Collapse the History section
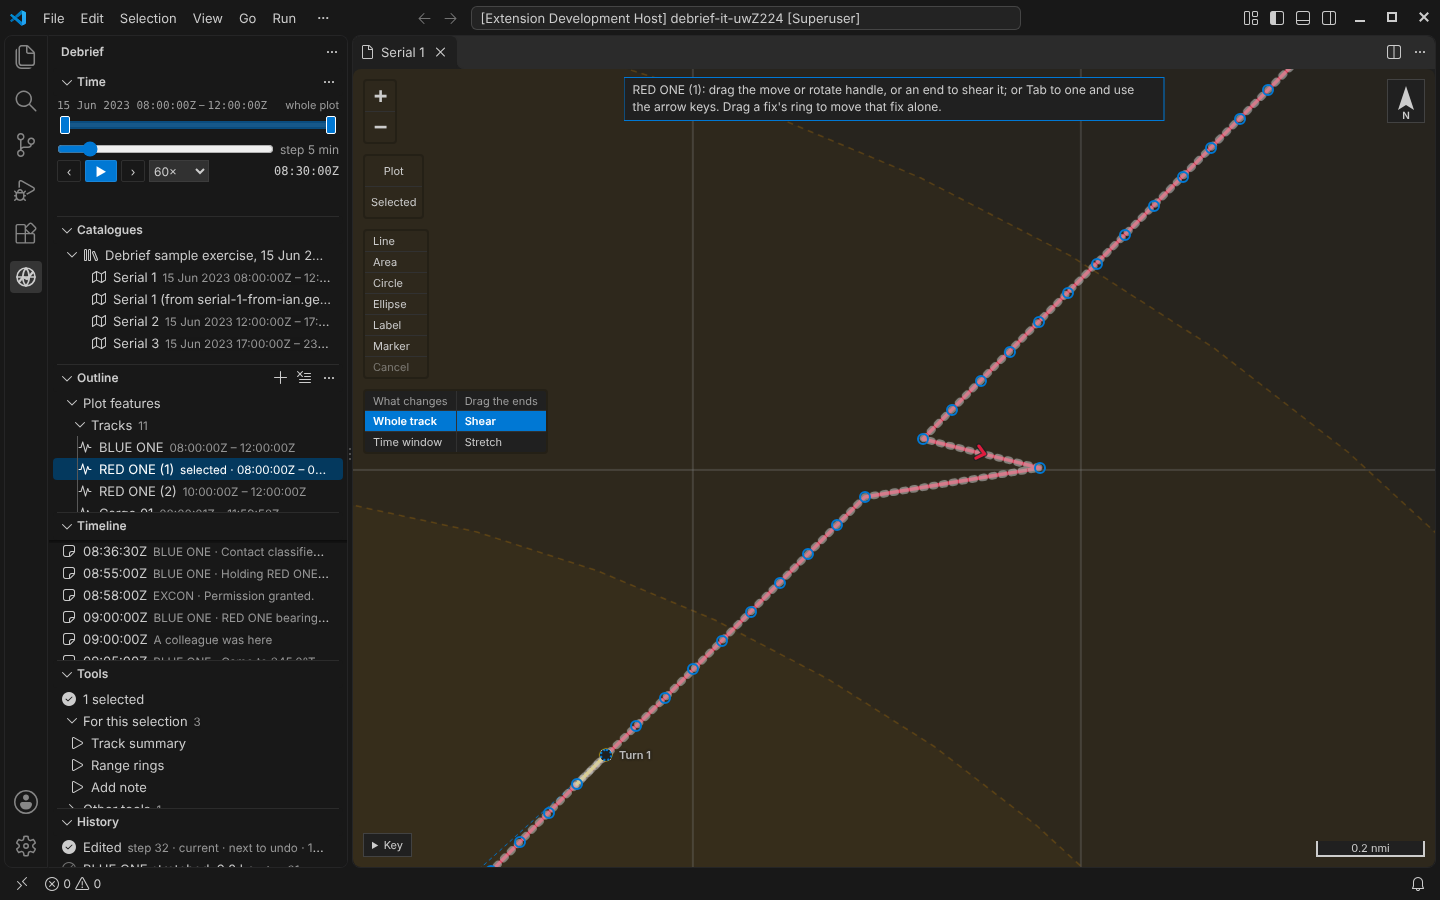 click(67, 822)
